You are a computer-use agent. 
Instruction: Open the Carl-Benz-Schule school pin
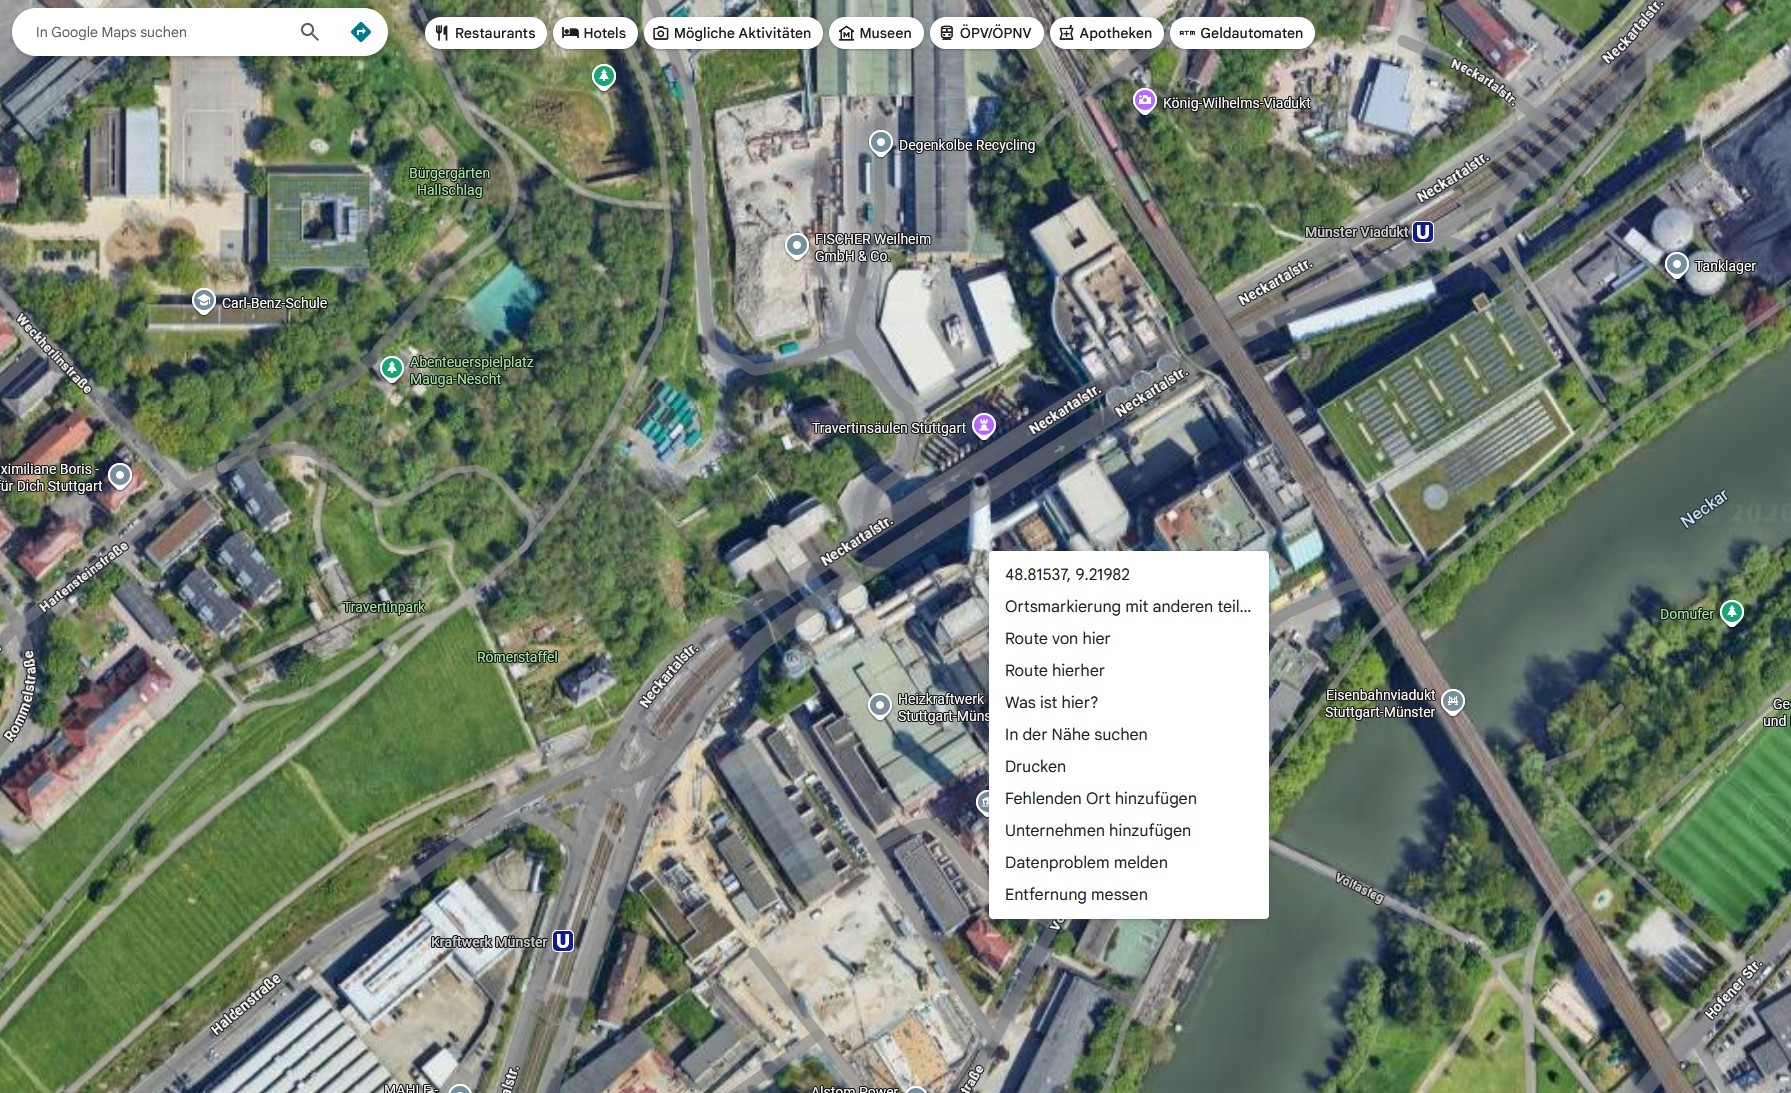pos(204,301)
